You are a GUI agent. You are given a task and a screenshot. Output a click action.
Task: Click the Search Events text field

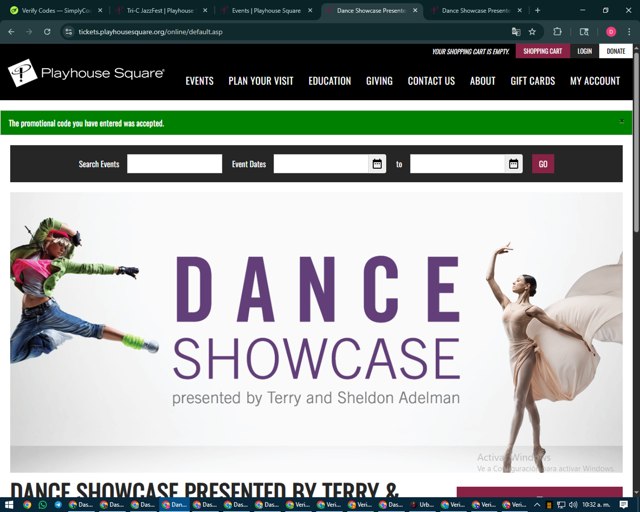174,164
